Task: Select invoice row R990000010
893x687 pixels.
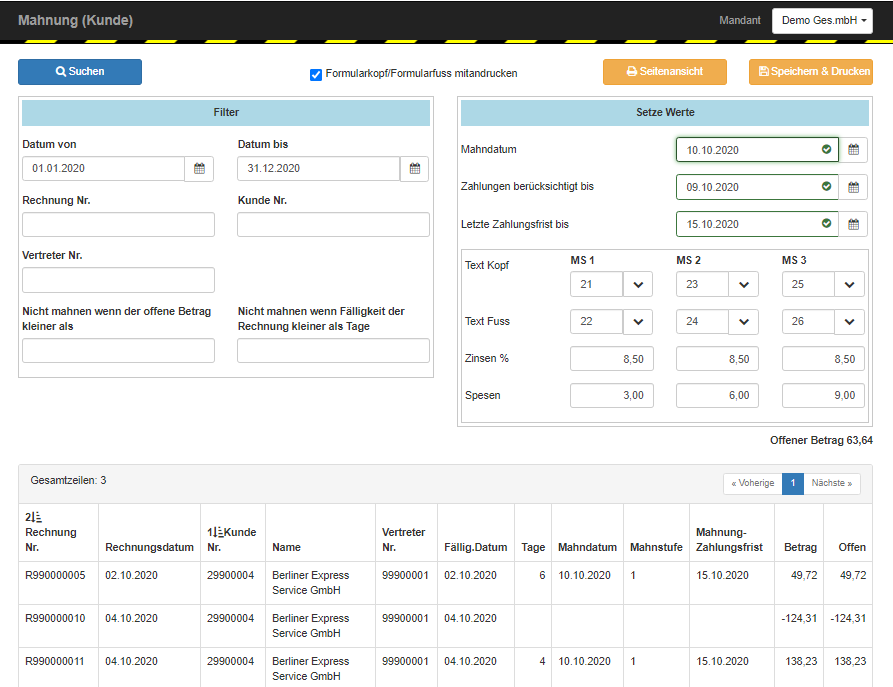Action: [445, 625]
